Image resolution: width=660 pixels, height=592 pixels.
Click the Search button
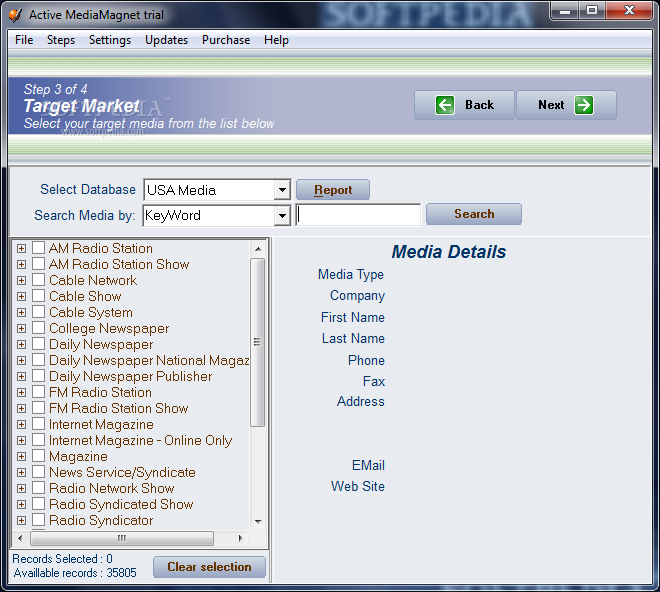[474, 214]
